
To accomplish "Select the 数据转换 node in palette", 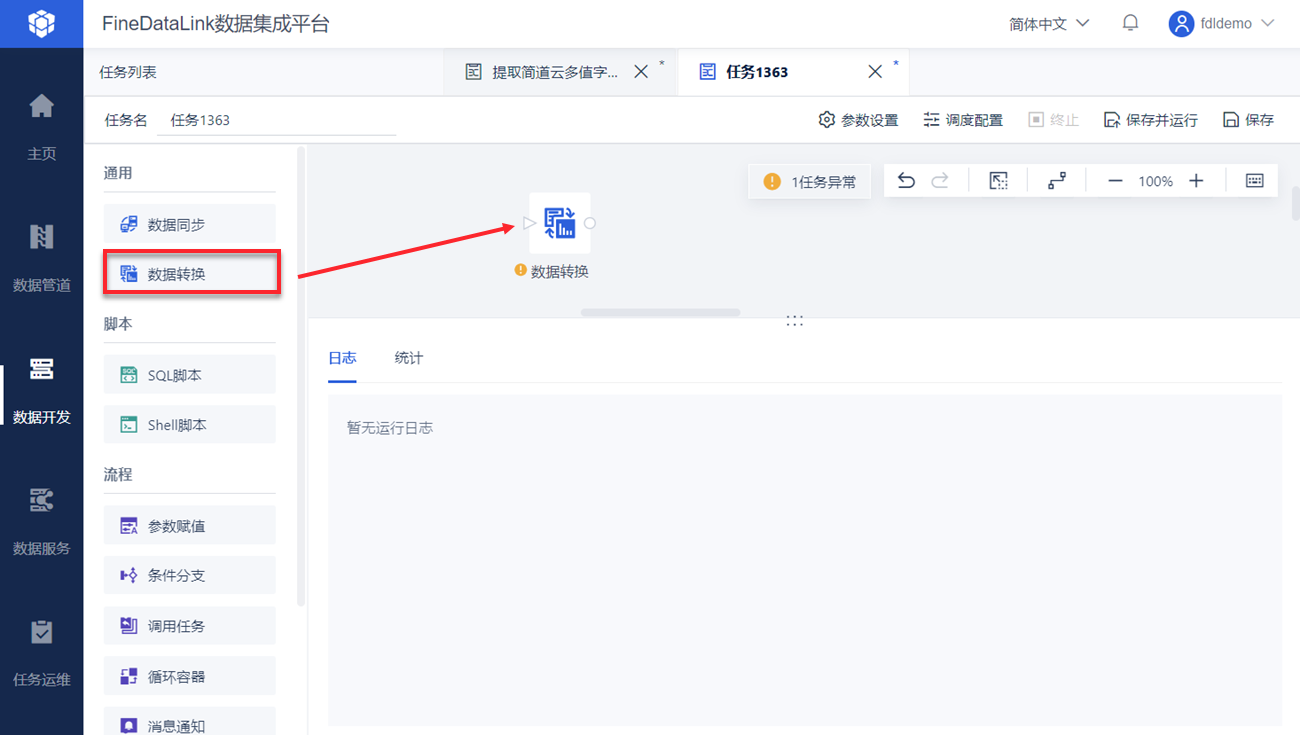I will [189, 273].
